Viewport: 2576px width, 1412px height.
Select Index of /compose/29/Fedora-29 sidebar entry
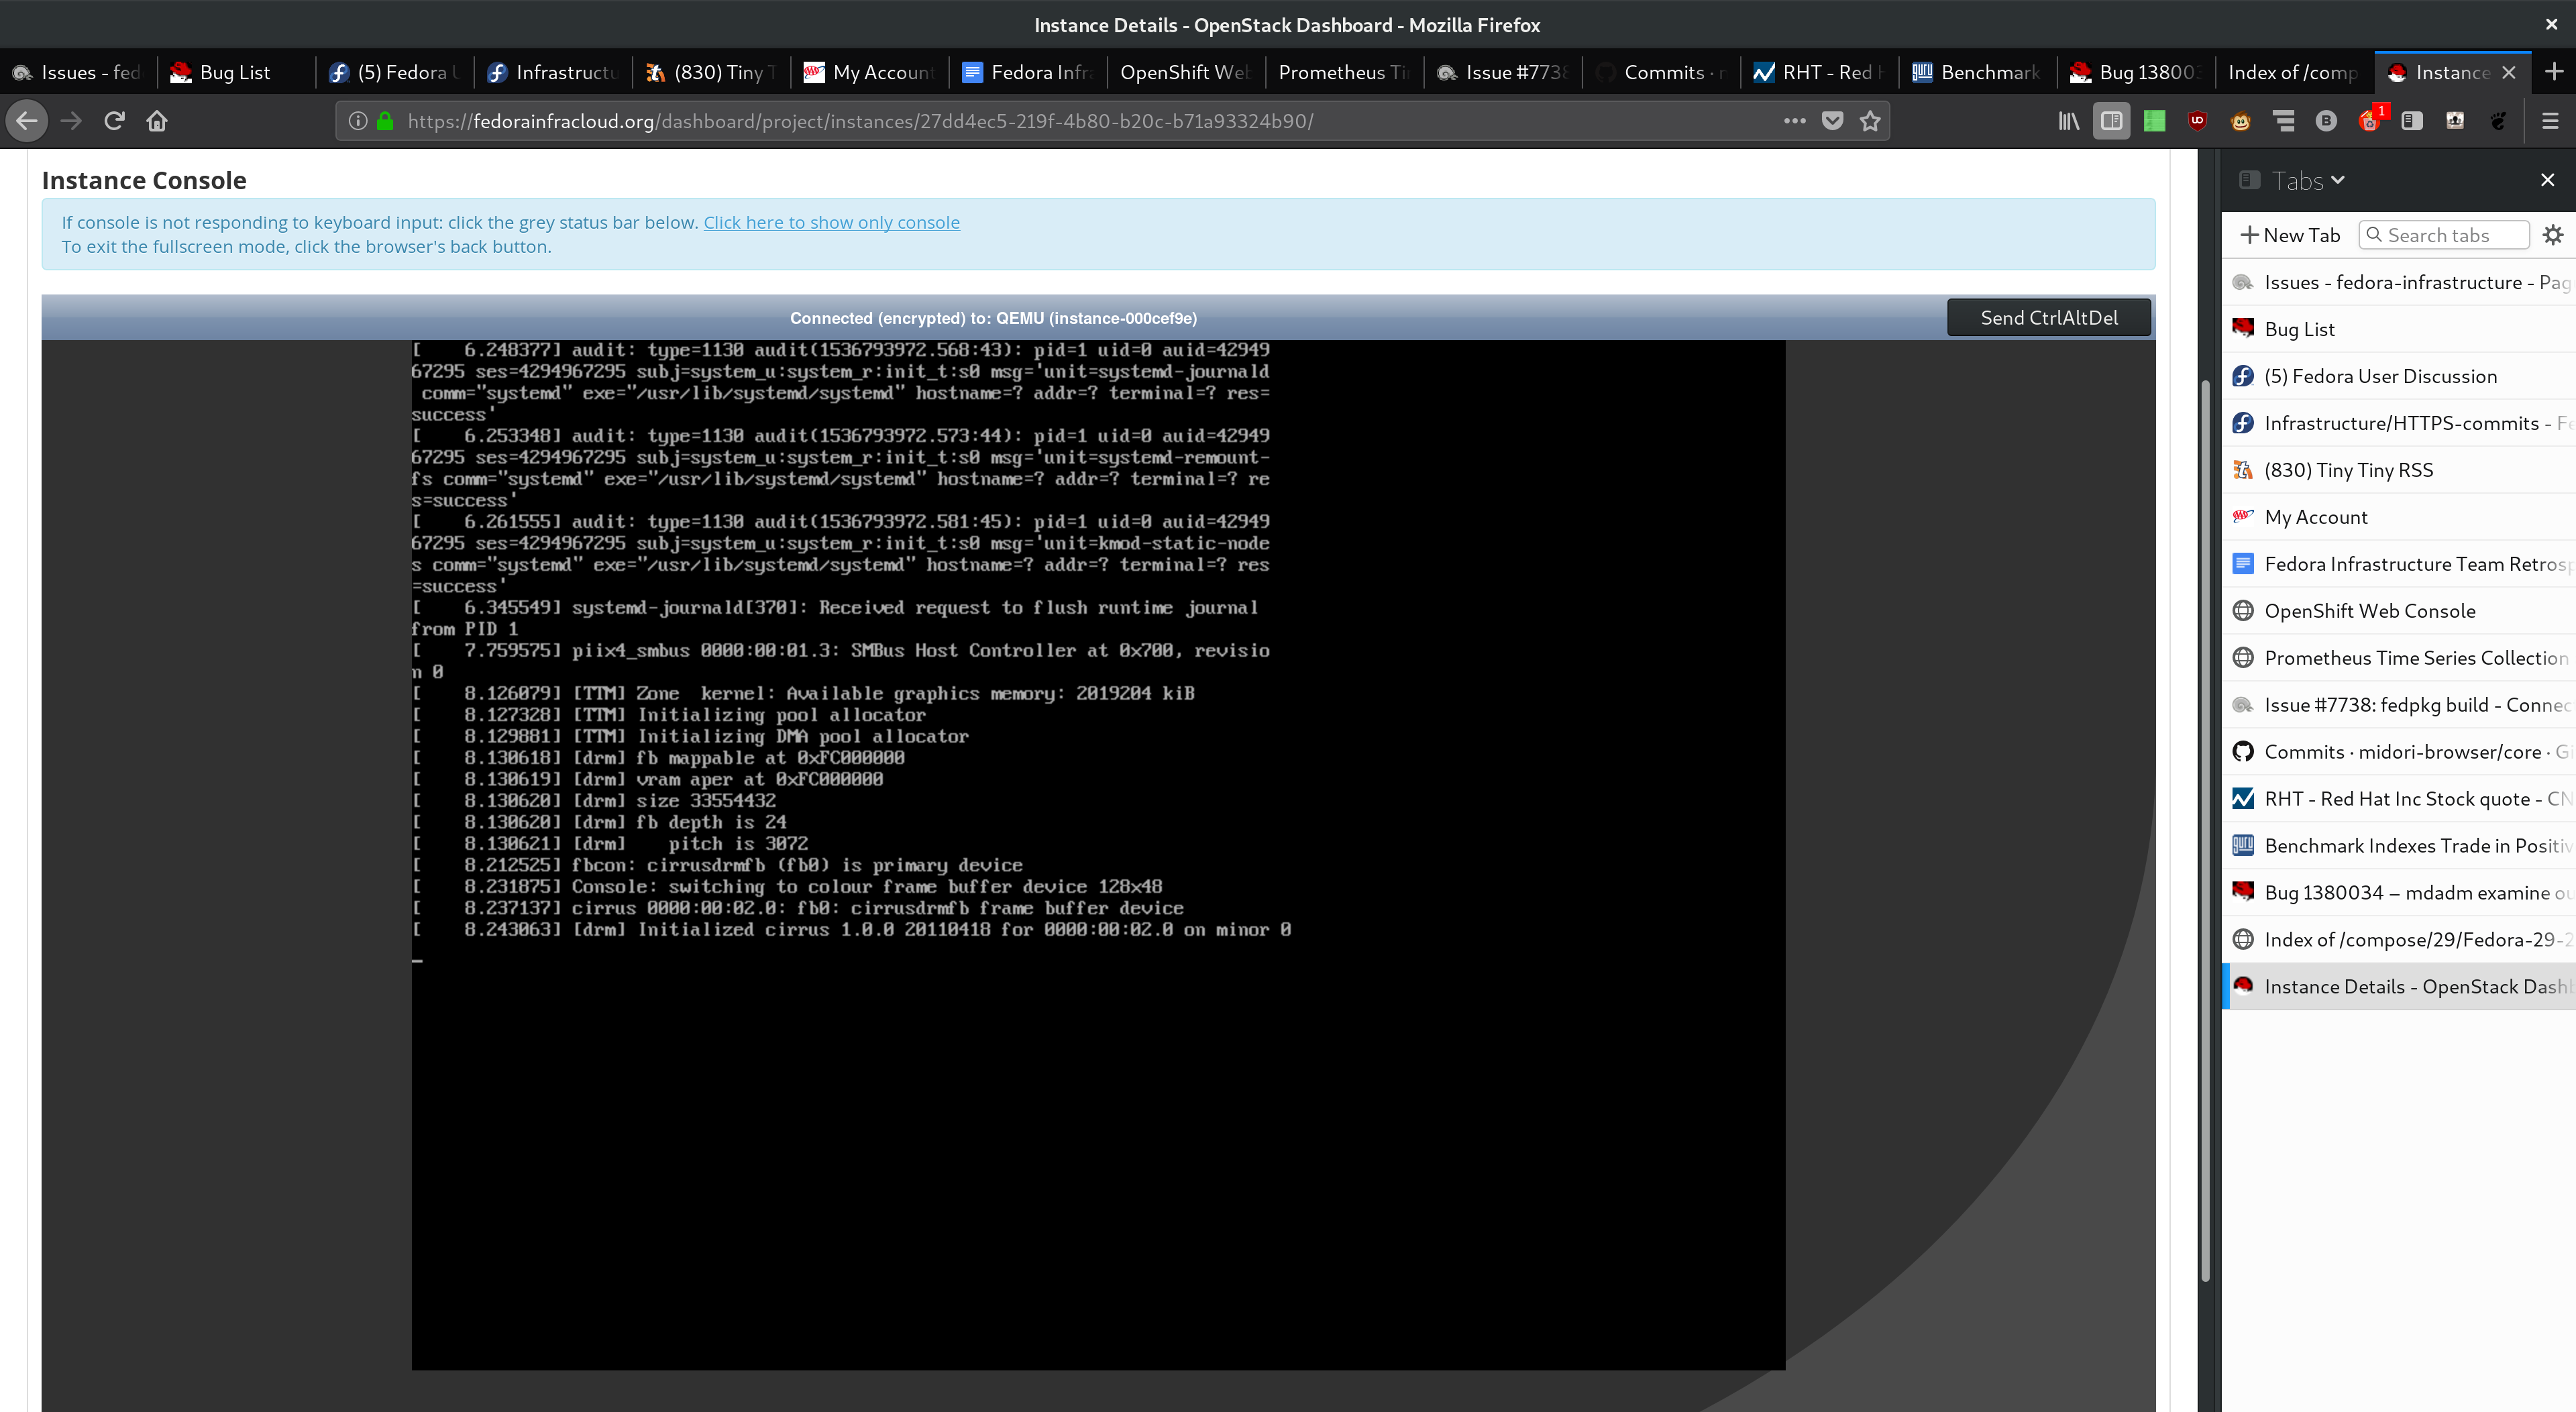[x=2398, y=940]
